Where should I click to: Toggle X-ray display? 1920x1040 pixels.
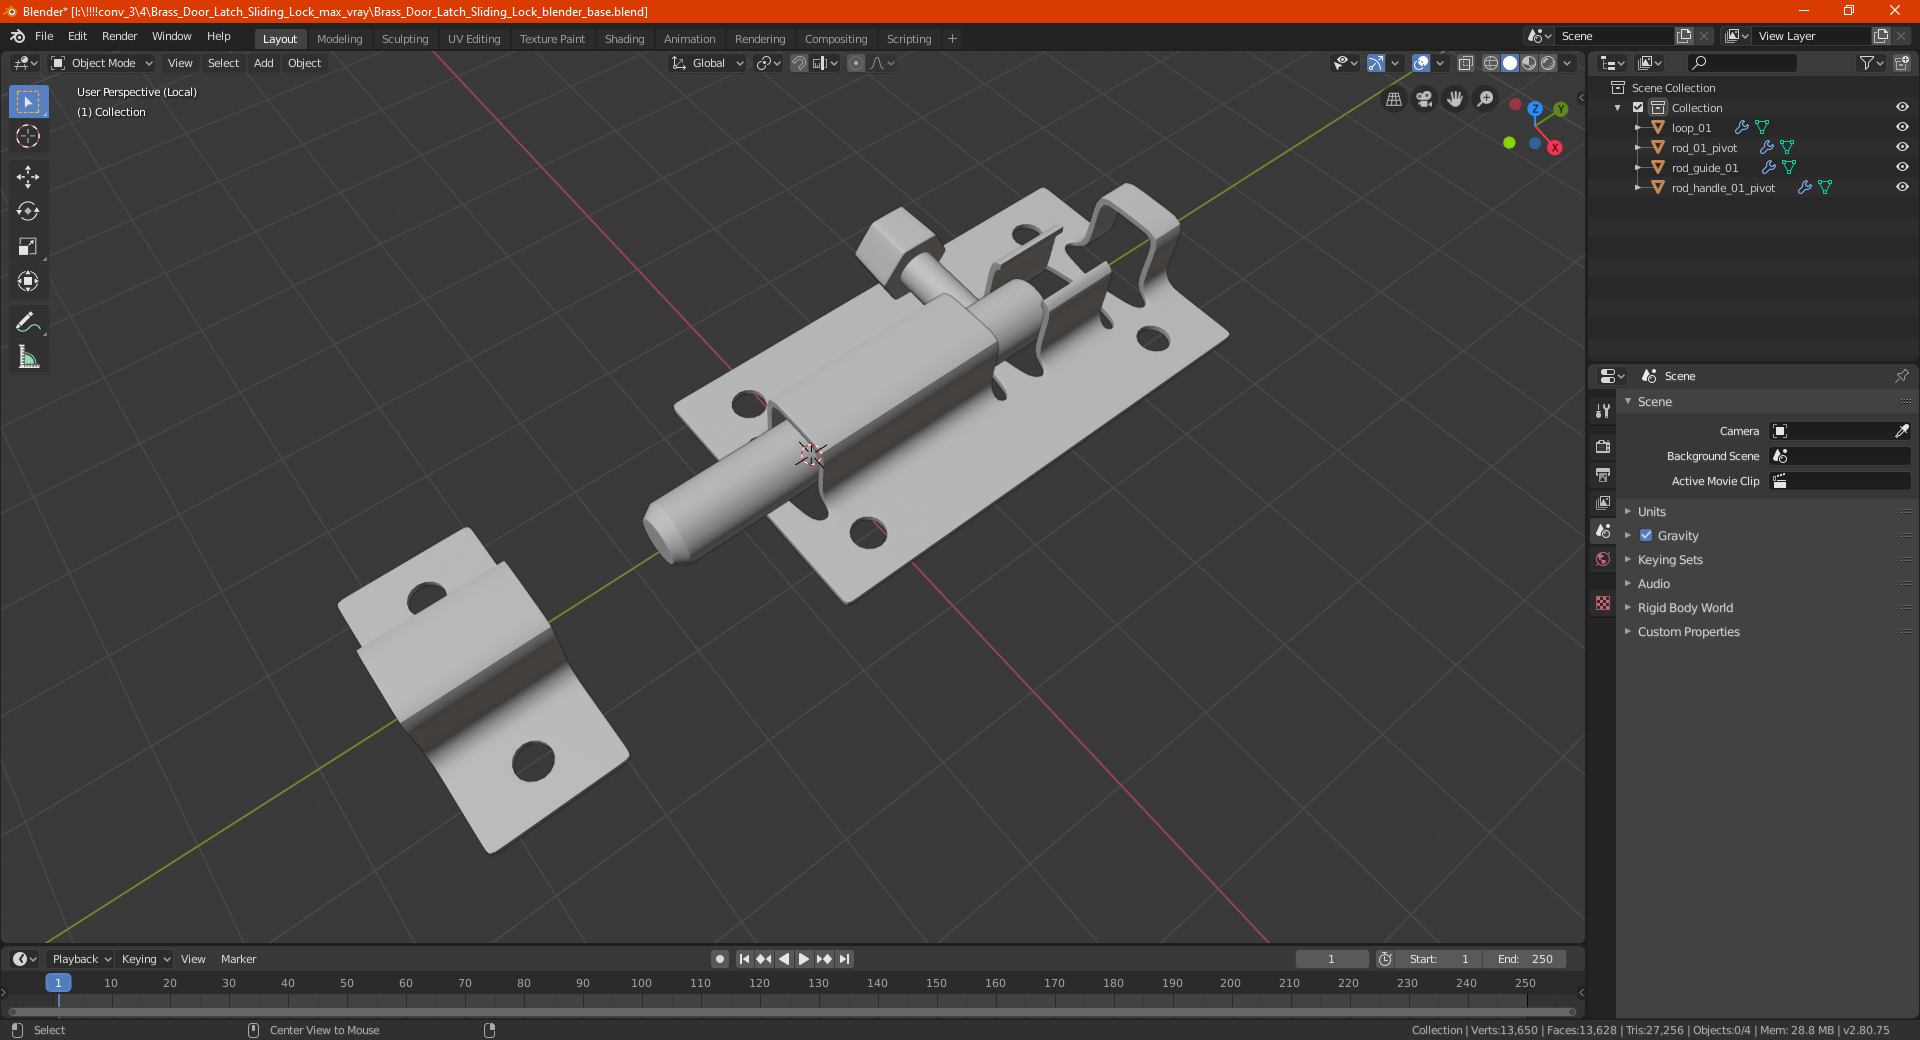coord(1465,63)
